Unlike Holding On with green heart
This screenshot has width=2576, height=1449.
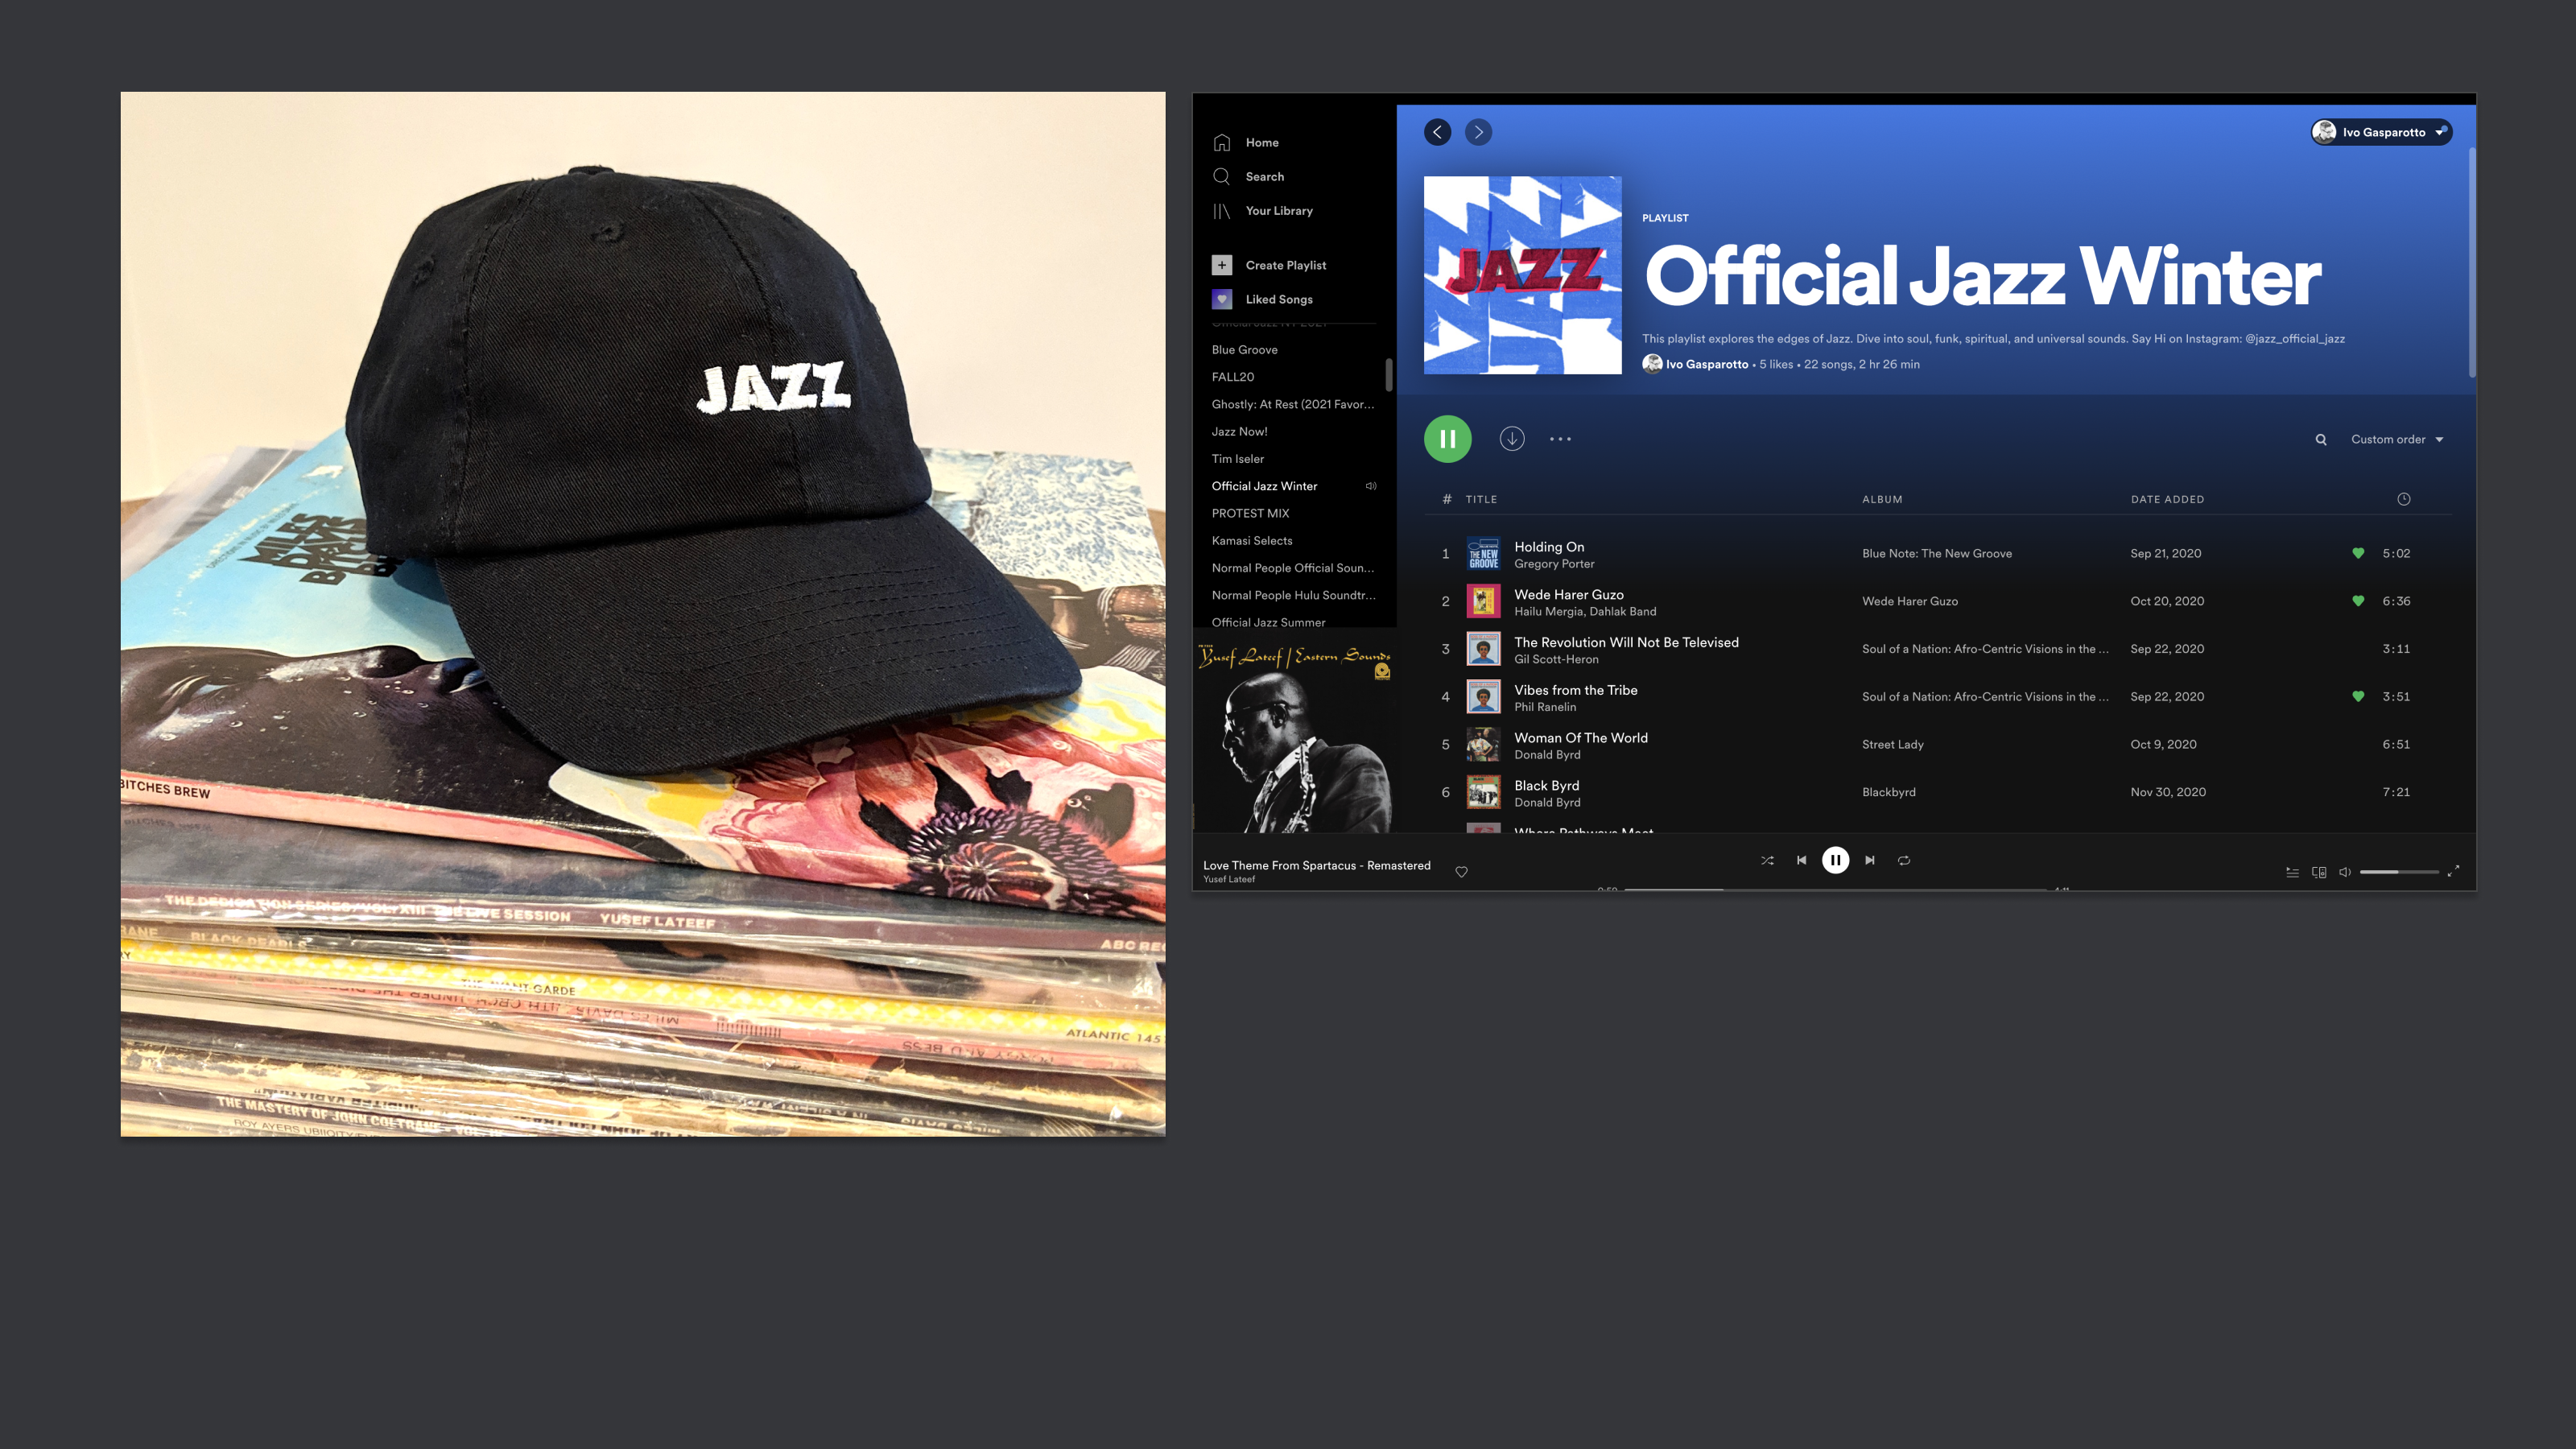click(2358, 553)
